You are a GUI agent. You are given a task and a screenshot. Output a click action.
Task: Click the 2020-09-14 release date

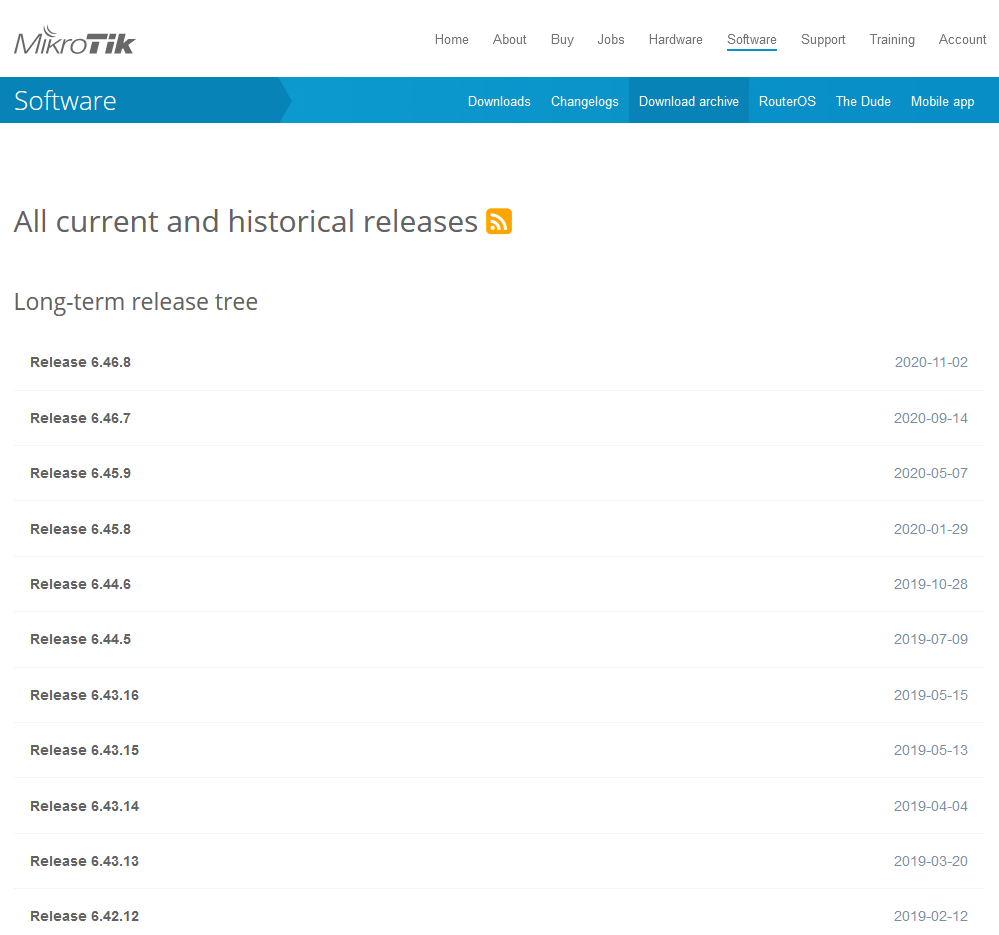pyautogui.click(x=930, y=418)
